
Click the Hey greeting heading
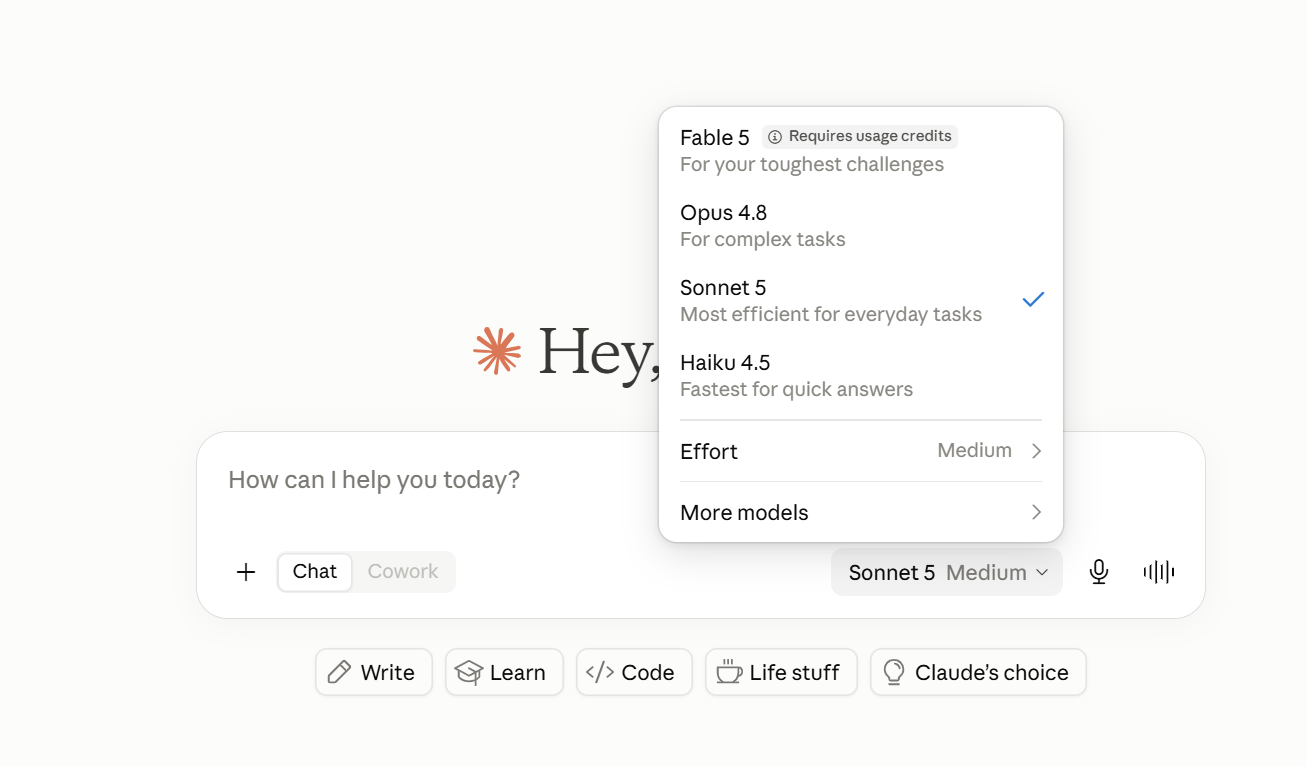[x=598, y=352]
